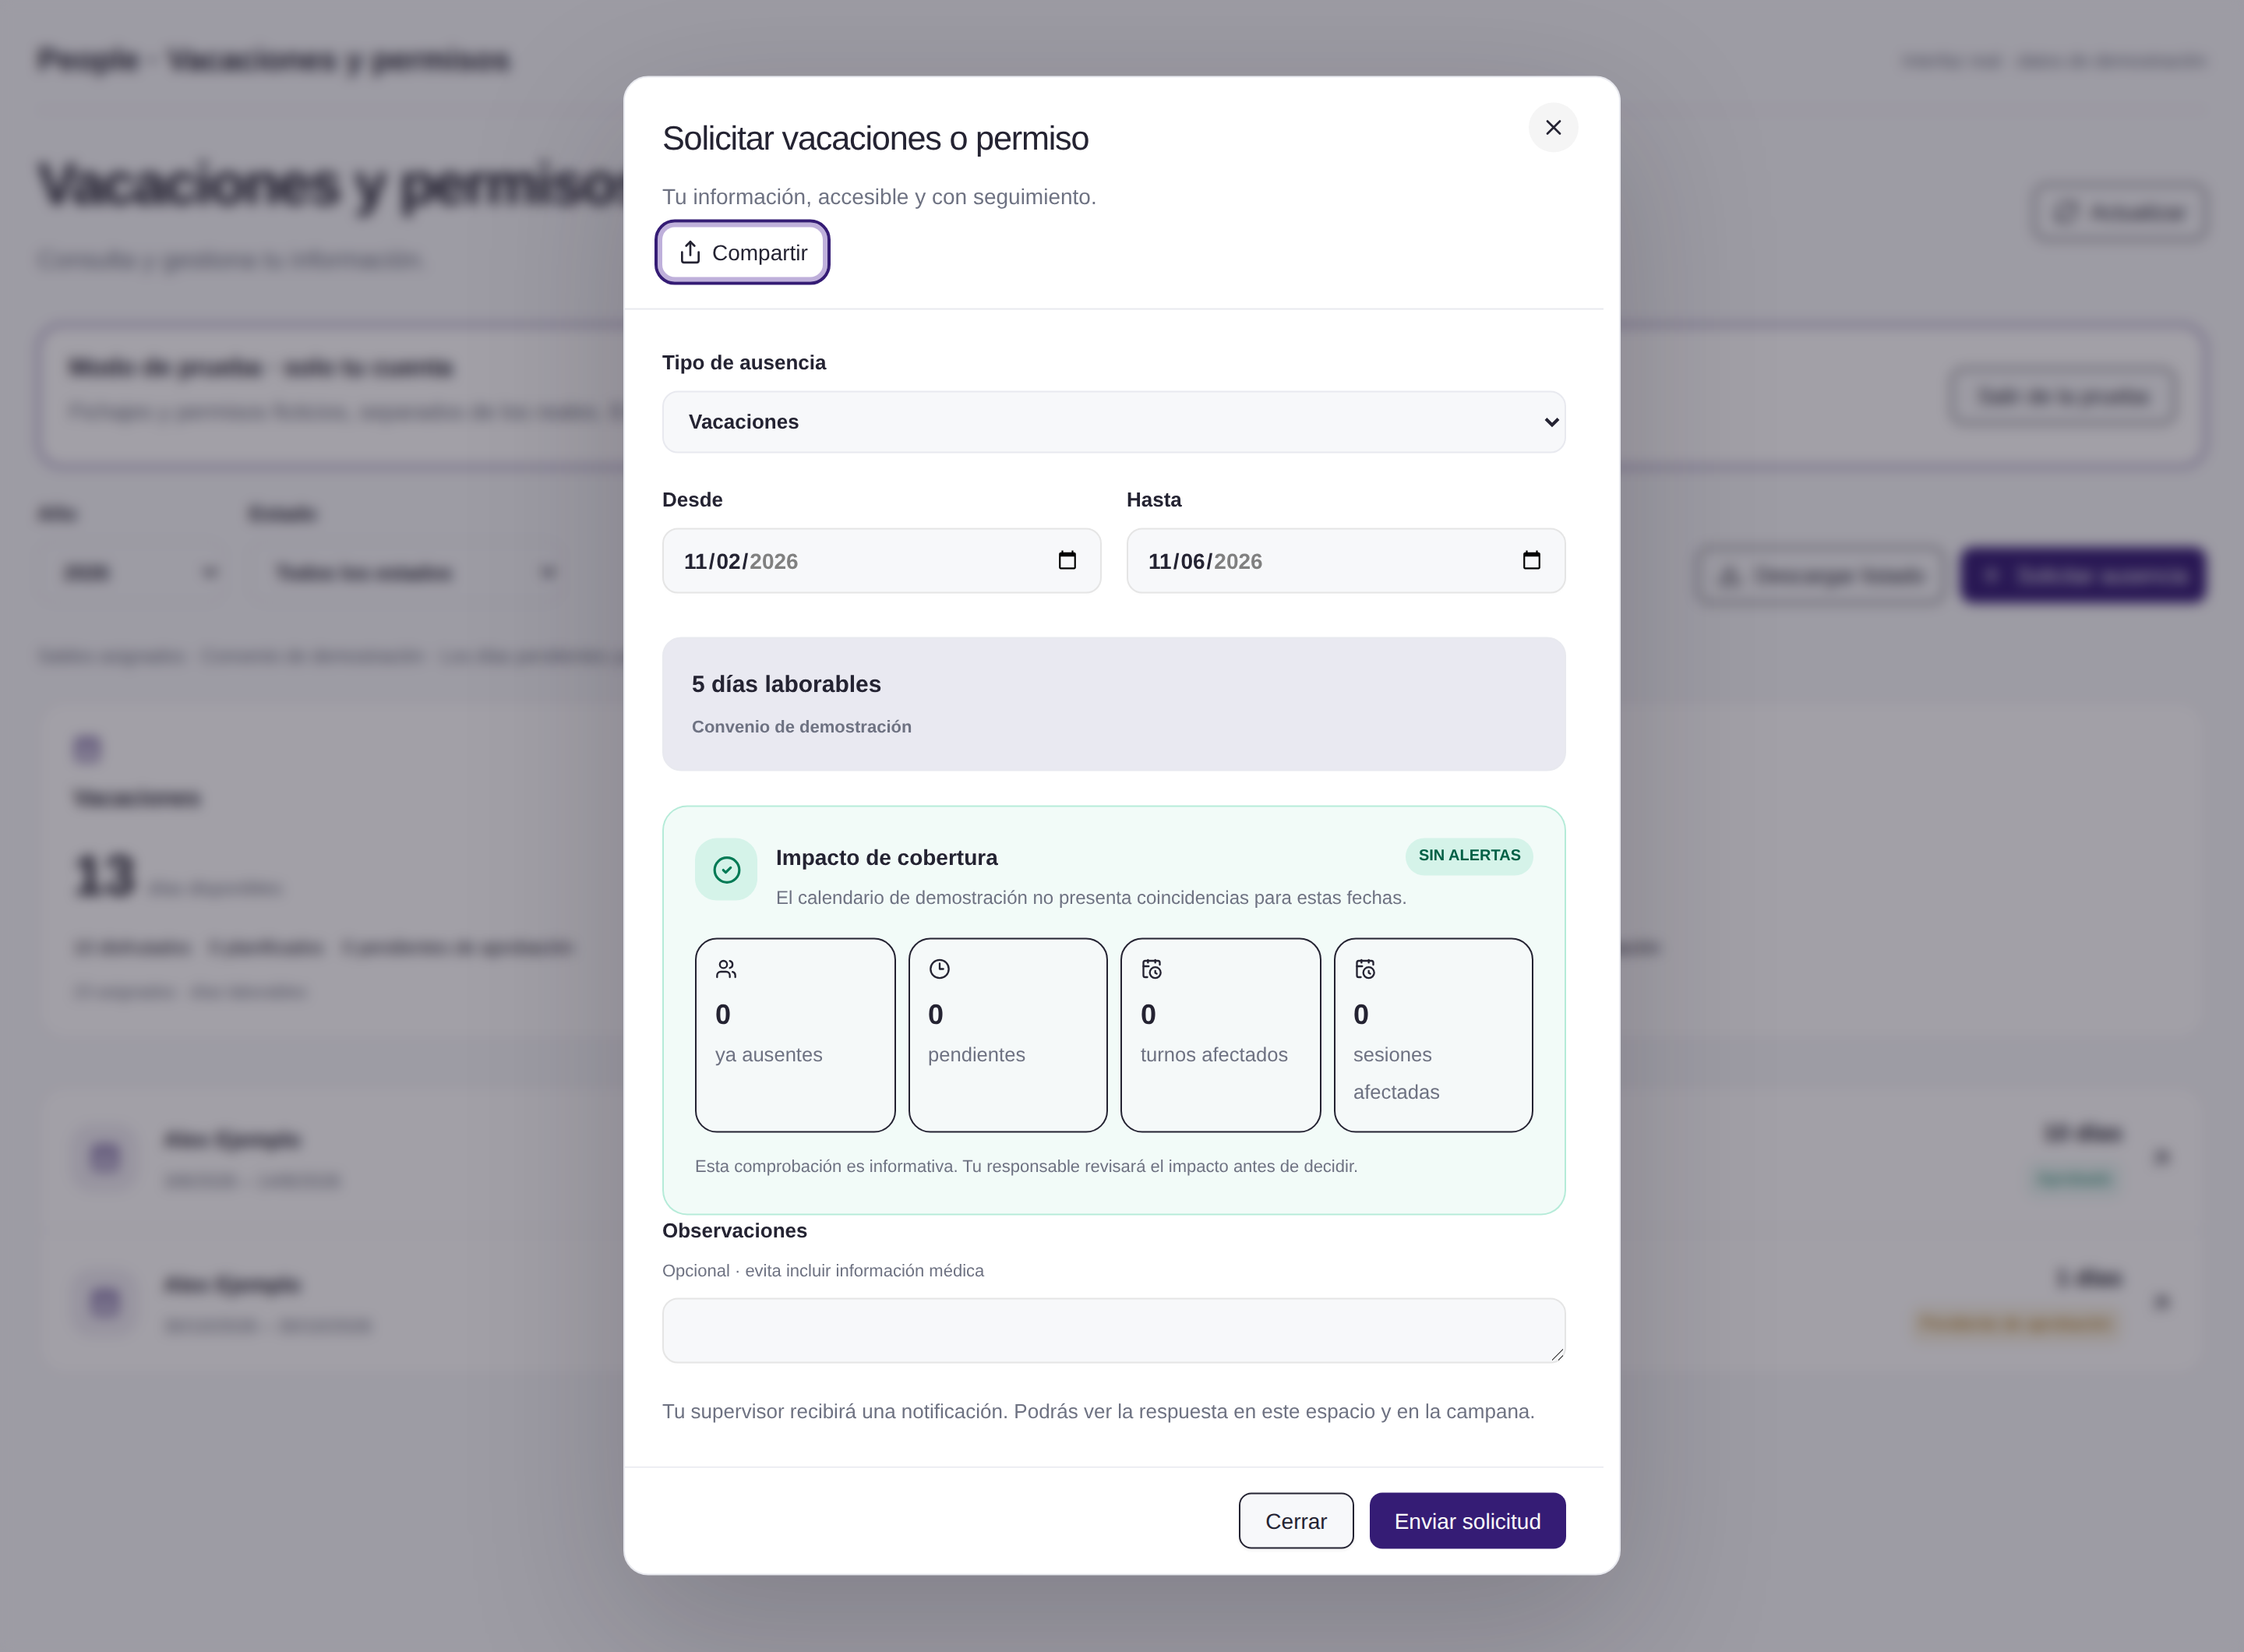The width and height of the screenshot is (2244, 1652).
Task: Open the Hasta date calendar picker icon
Action: tap(1531, 560)
